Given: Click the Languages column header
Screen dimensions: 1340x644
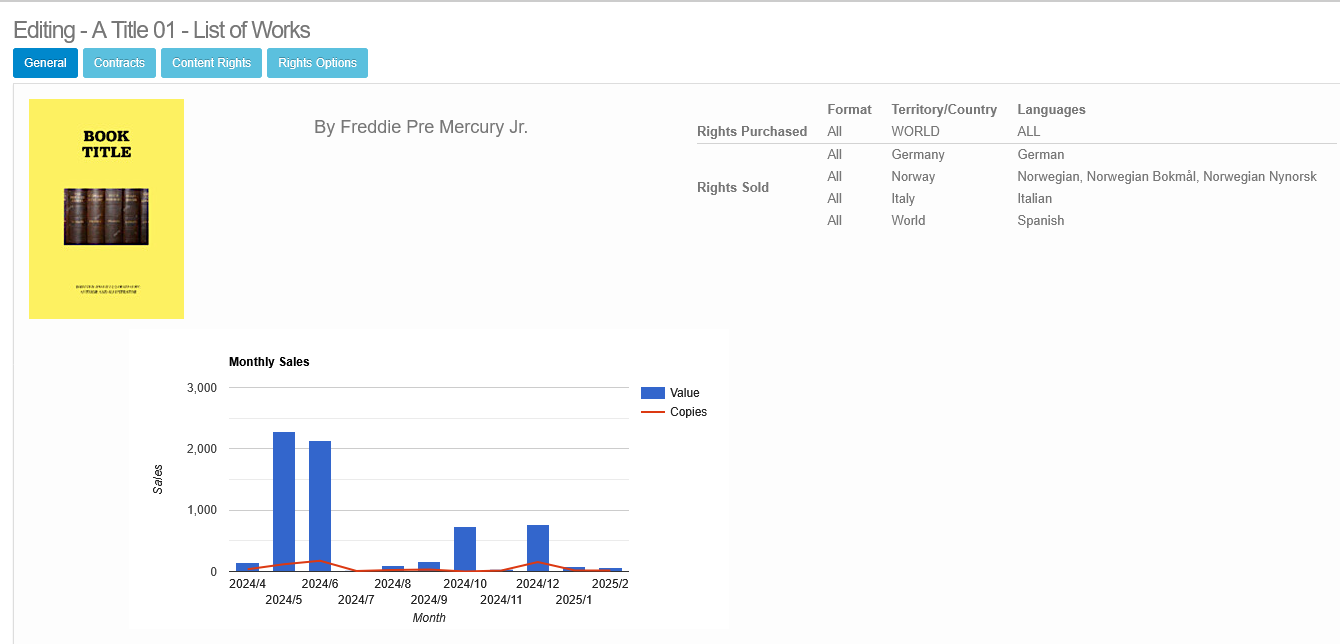Looking at the screenshot, I should 1051,110.
